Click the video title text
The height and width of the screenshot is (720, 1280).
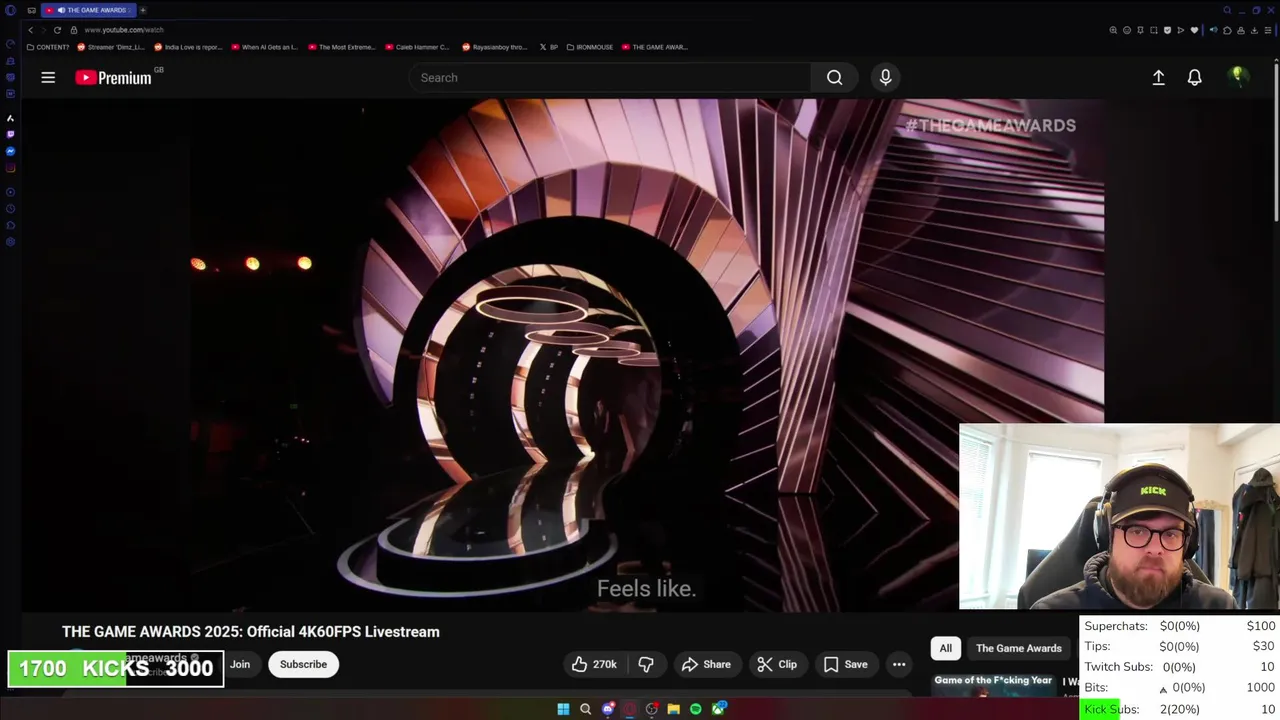click(x=251, y=632)
